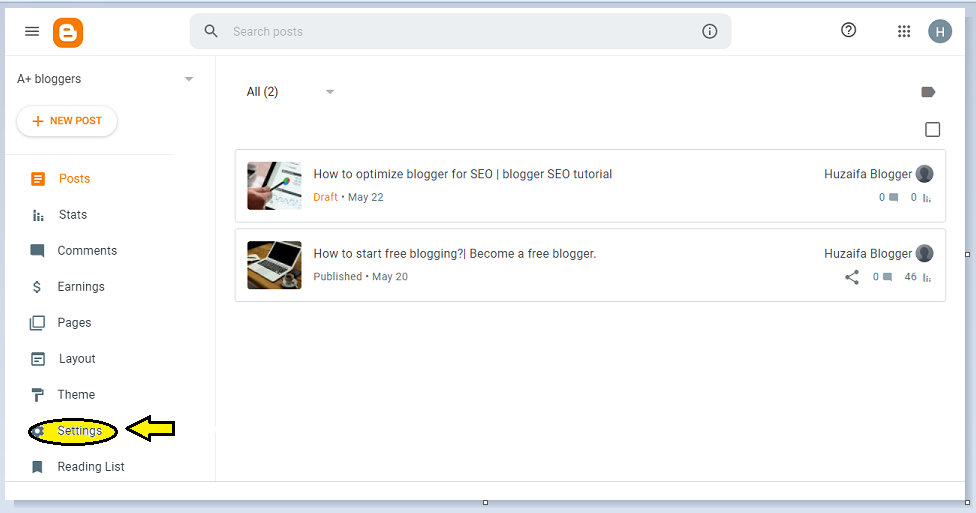976x513 pixels.
Task: Open free blogging post laptop thumbnail
Action: [x=274, y=265]
